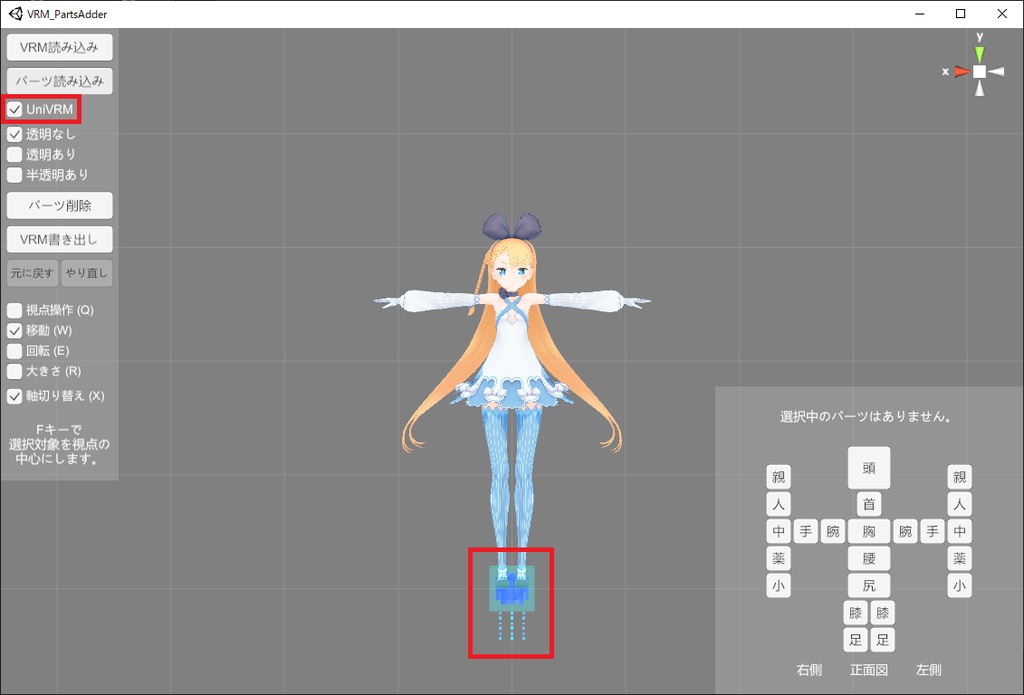Uncheck the 透明なし transparency option
The width and height of the screenshot is (1024, 695).
point(14,133)
